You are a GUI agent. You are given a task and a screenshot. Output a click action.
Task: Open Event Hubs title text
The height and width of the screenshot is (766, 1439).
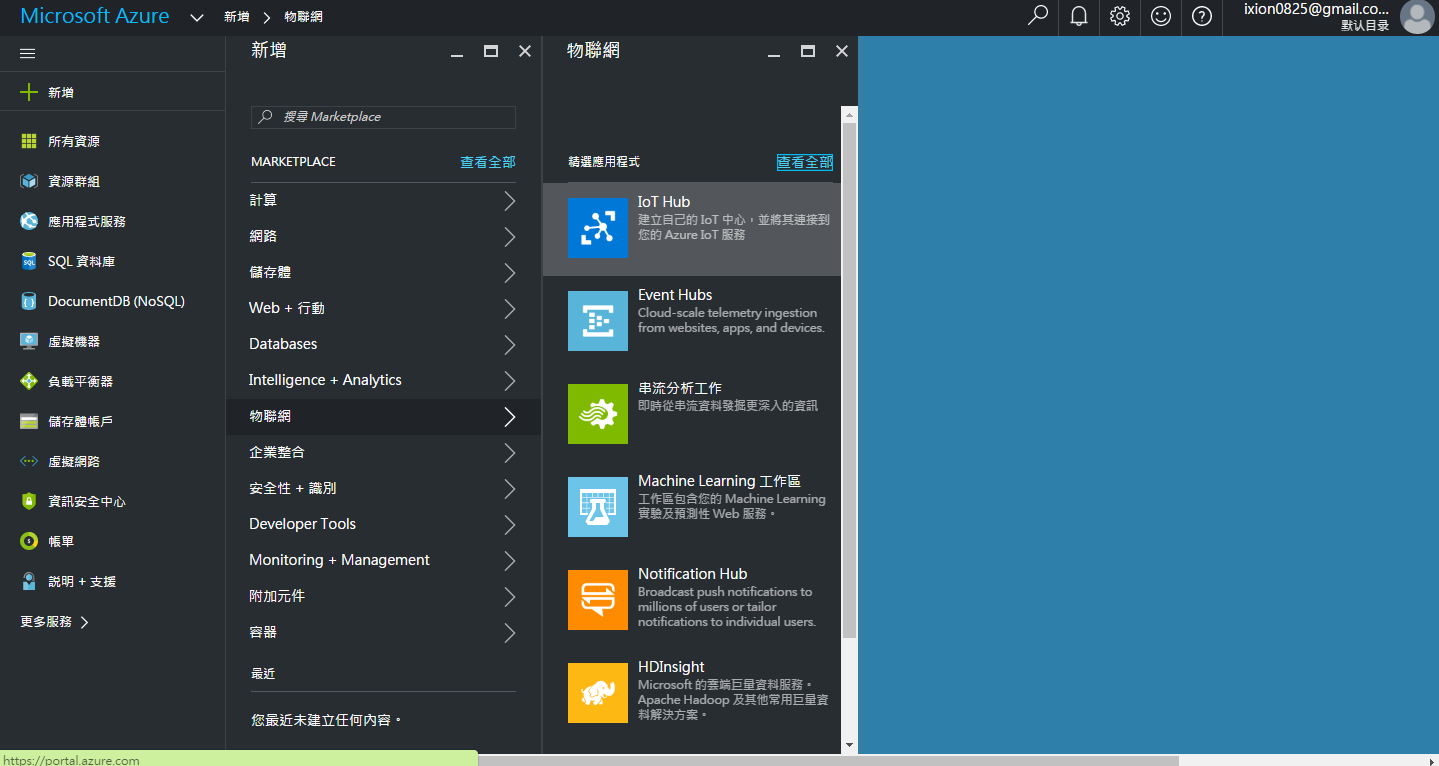click(675, 295)
